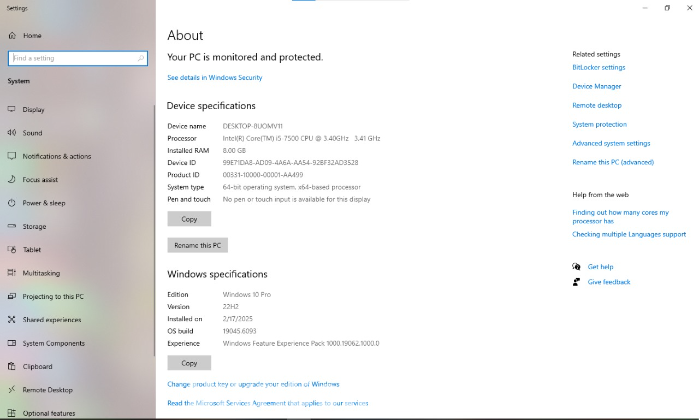Select the System Components icon

pyautogui.click(x=12, y=343)
